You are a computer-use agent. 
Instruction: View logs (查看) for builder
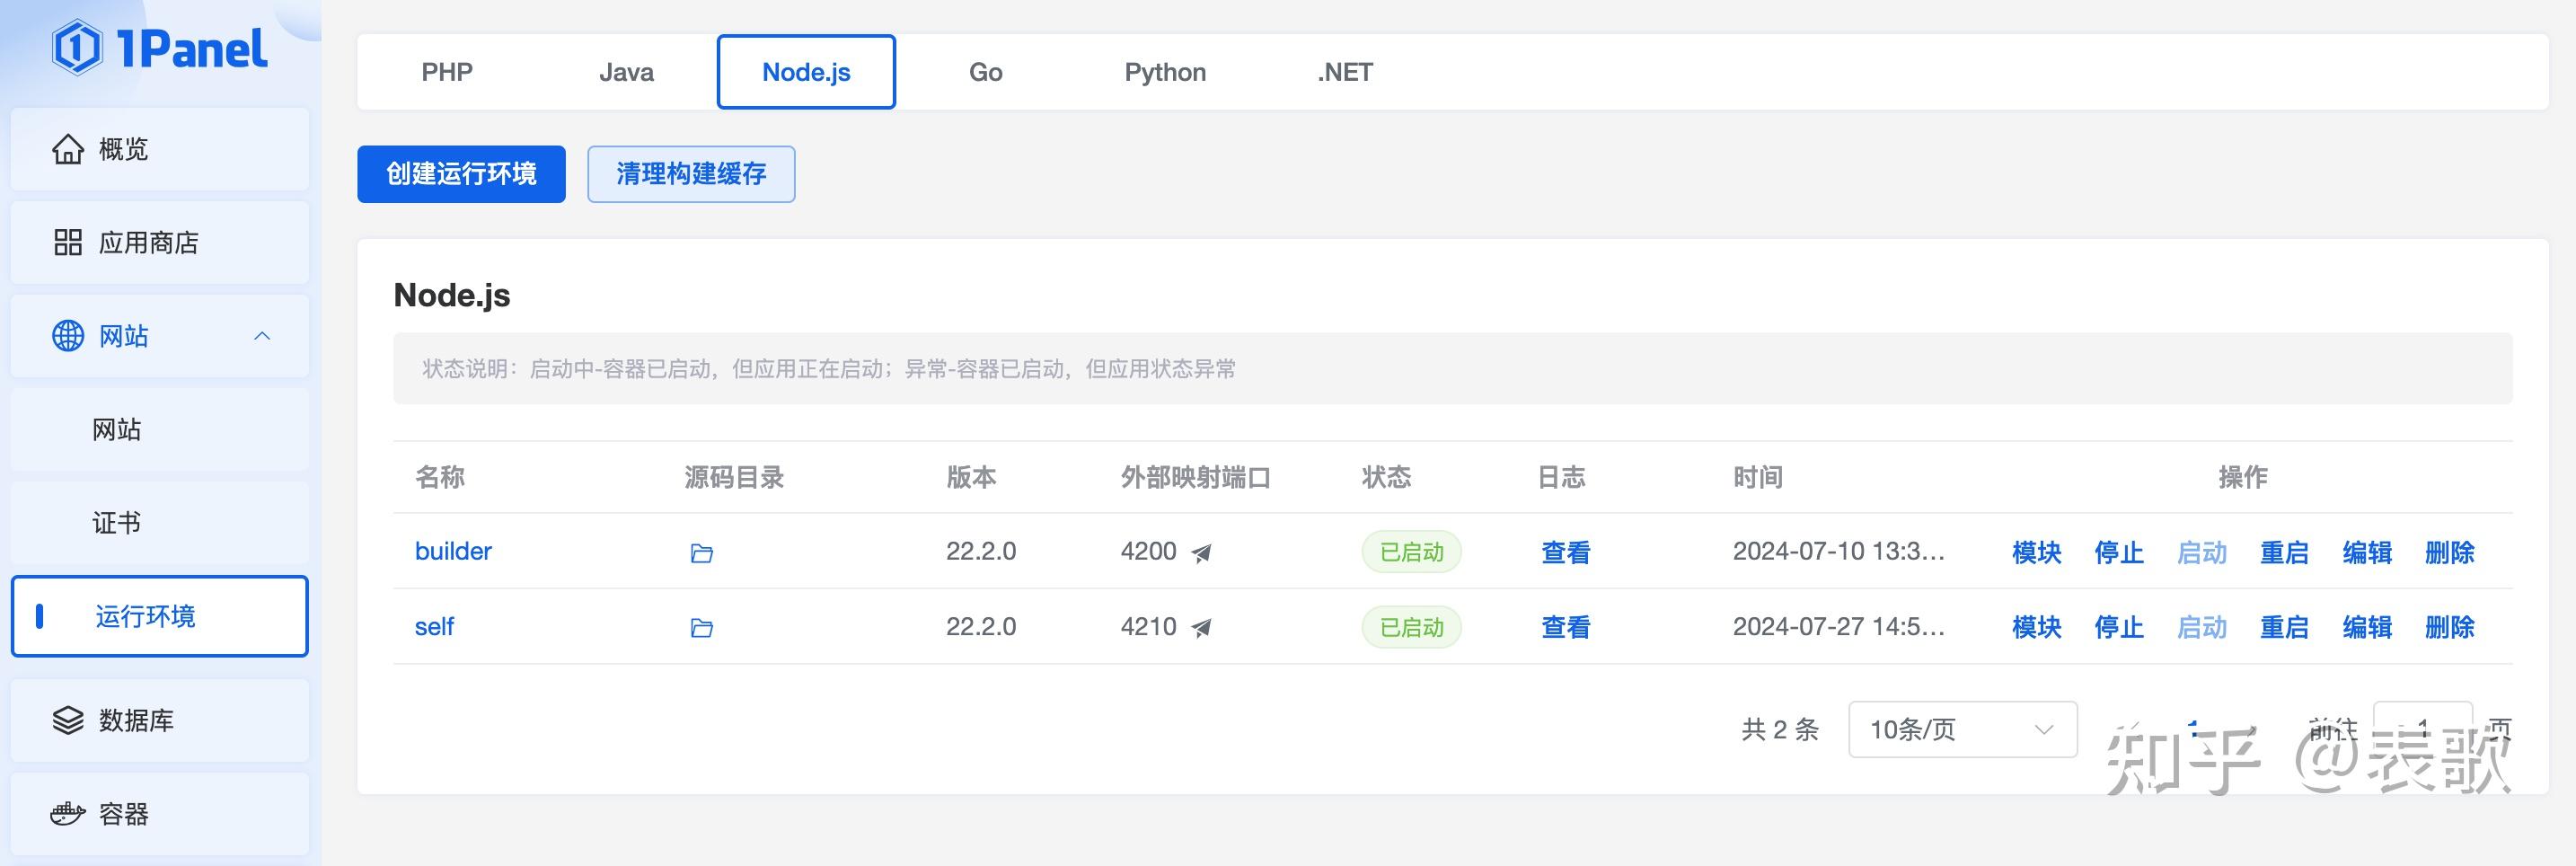point(1565,552)
